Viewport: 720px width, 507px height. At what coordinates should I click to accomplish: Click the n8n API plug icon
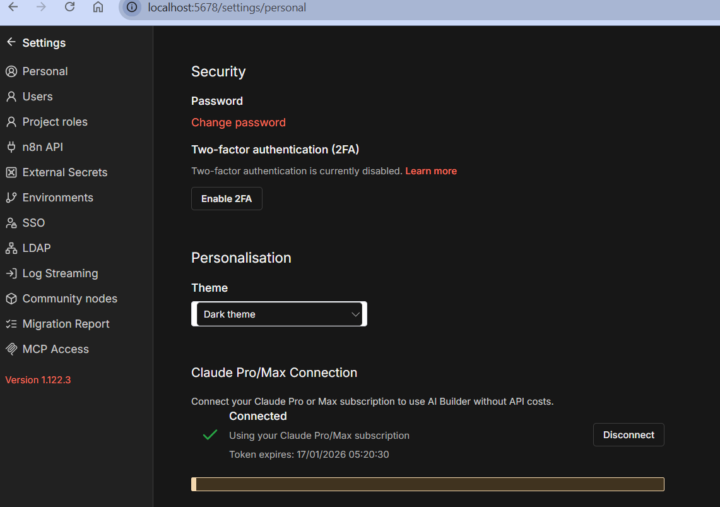coord(11,147)
